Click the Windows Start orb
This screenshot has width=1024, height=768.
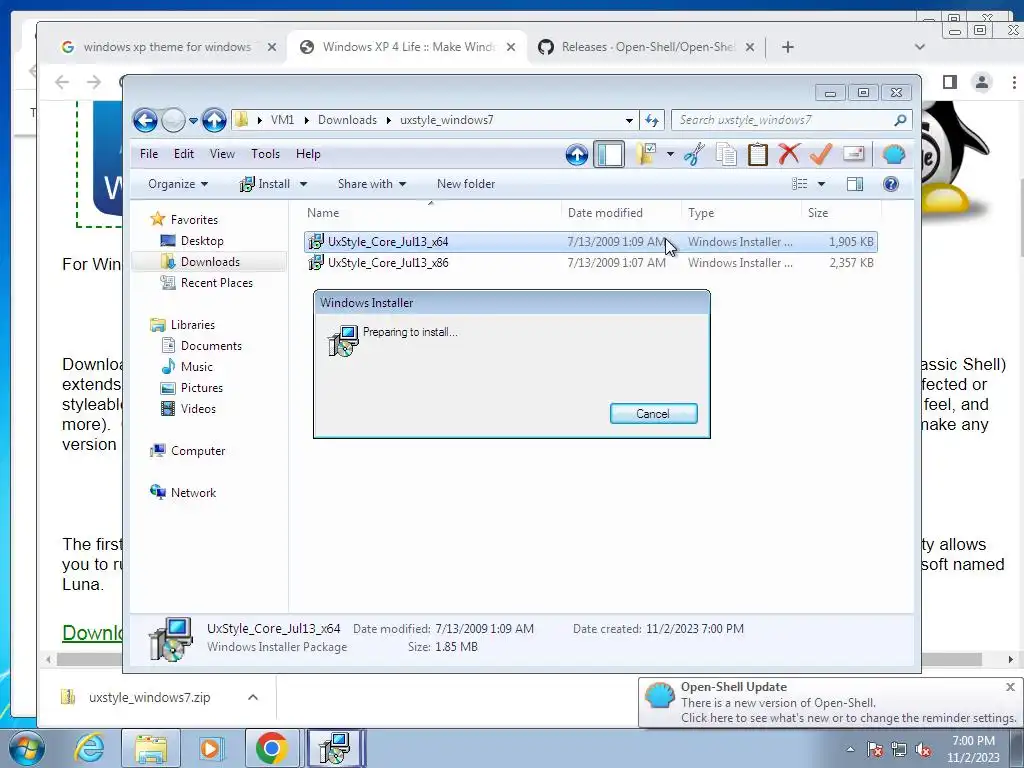pyautogui.click(x=26, y=748)
